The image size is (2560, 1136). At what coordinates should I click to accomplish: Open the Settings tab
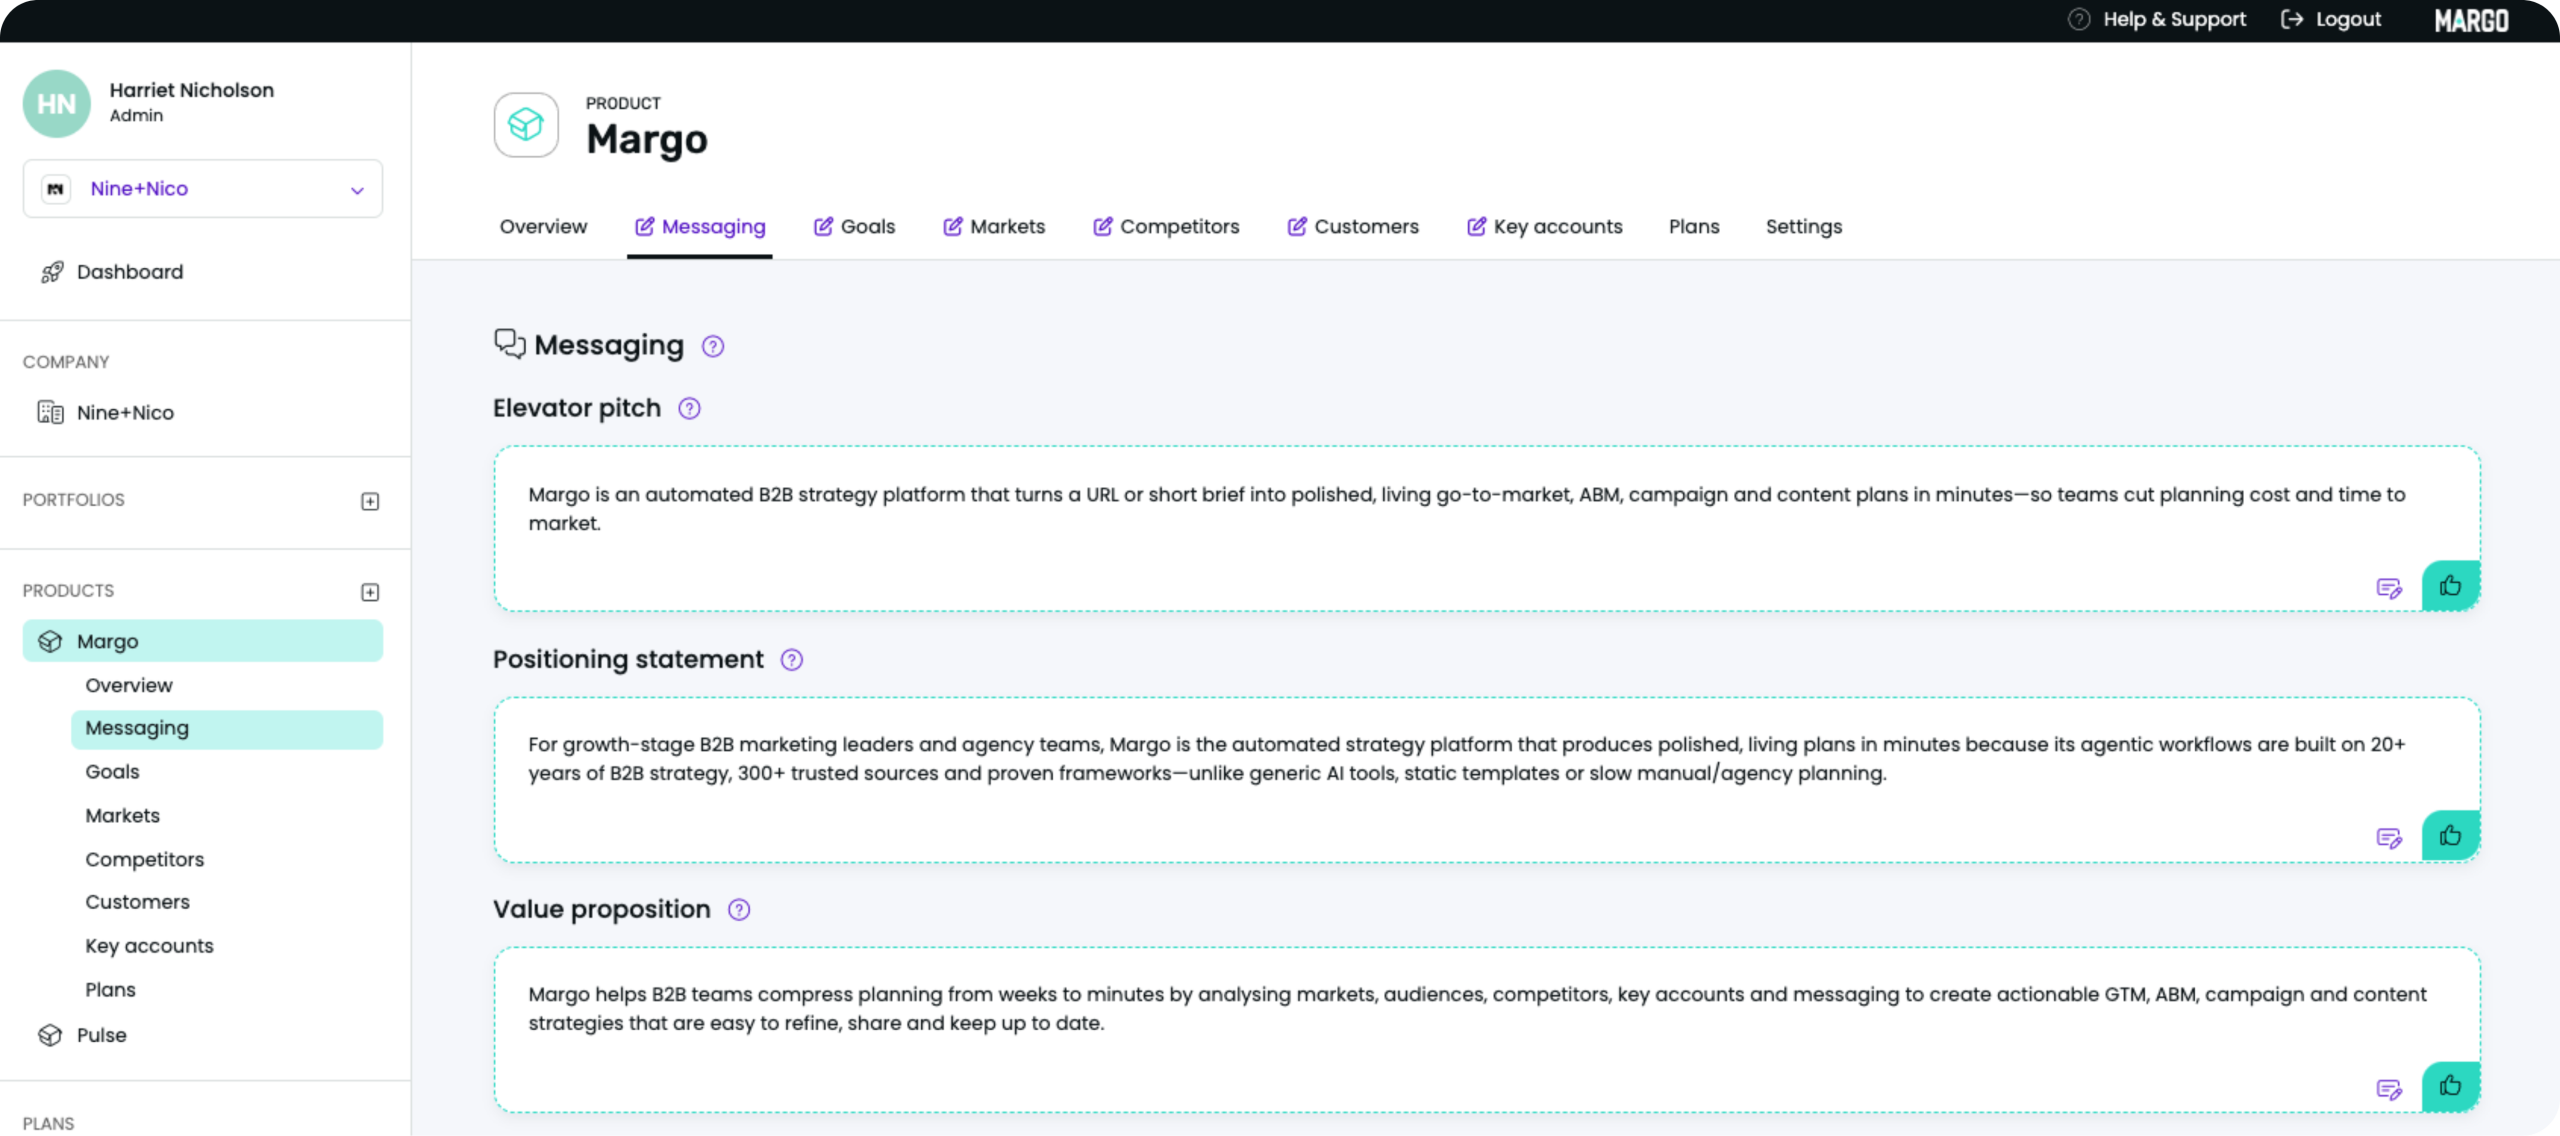point(1803,227)
